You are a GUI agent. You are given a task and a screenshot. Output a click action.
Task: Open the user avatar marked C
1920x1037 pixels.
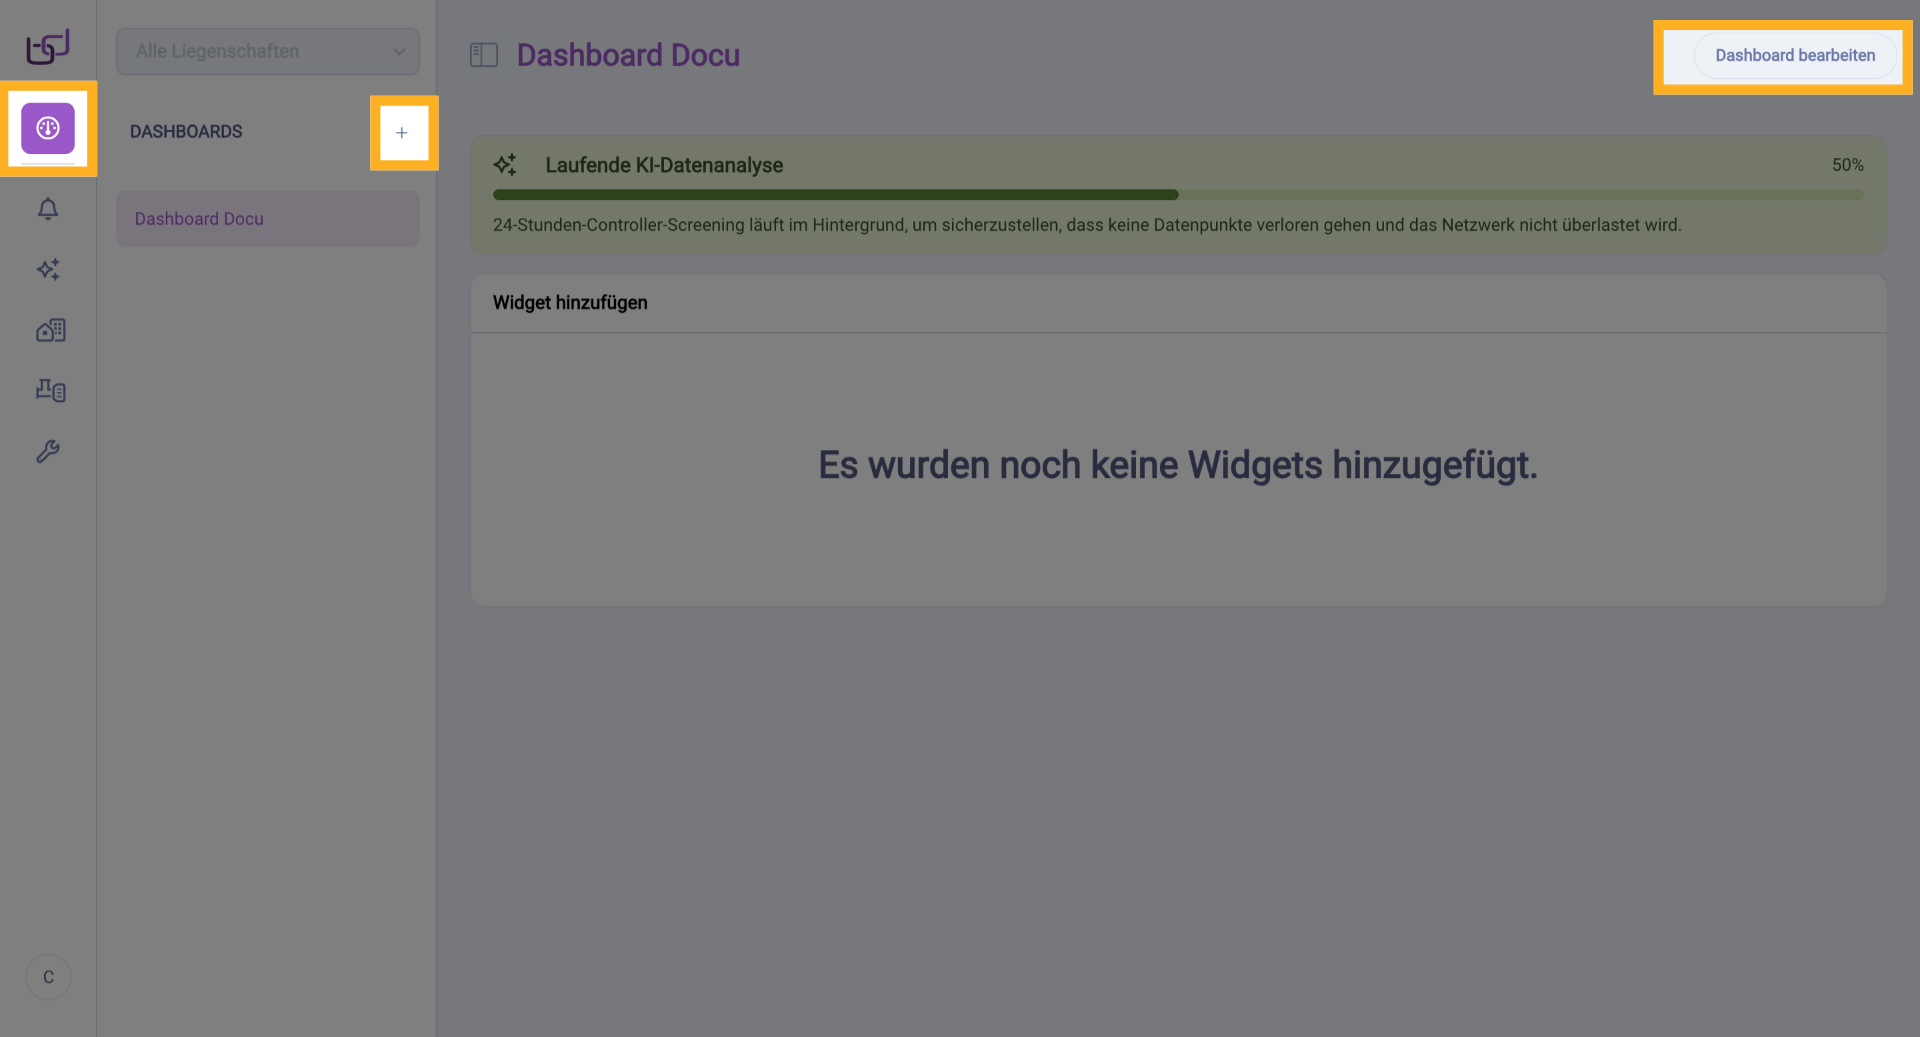(48, 977)
